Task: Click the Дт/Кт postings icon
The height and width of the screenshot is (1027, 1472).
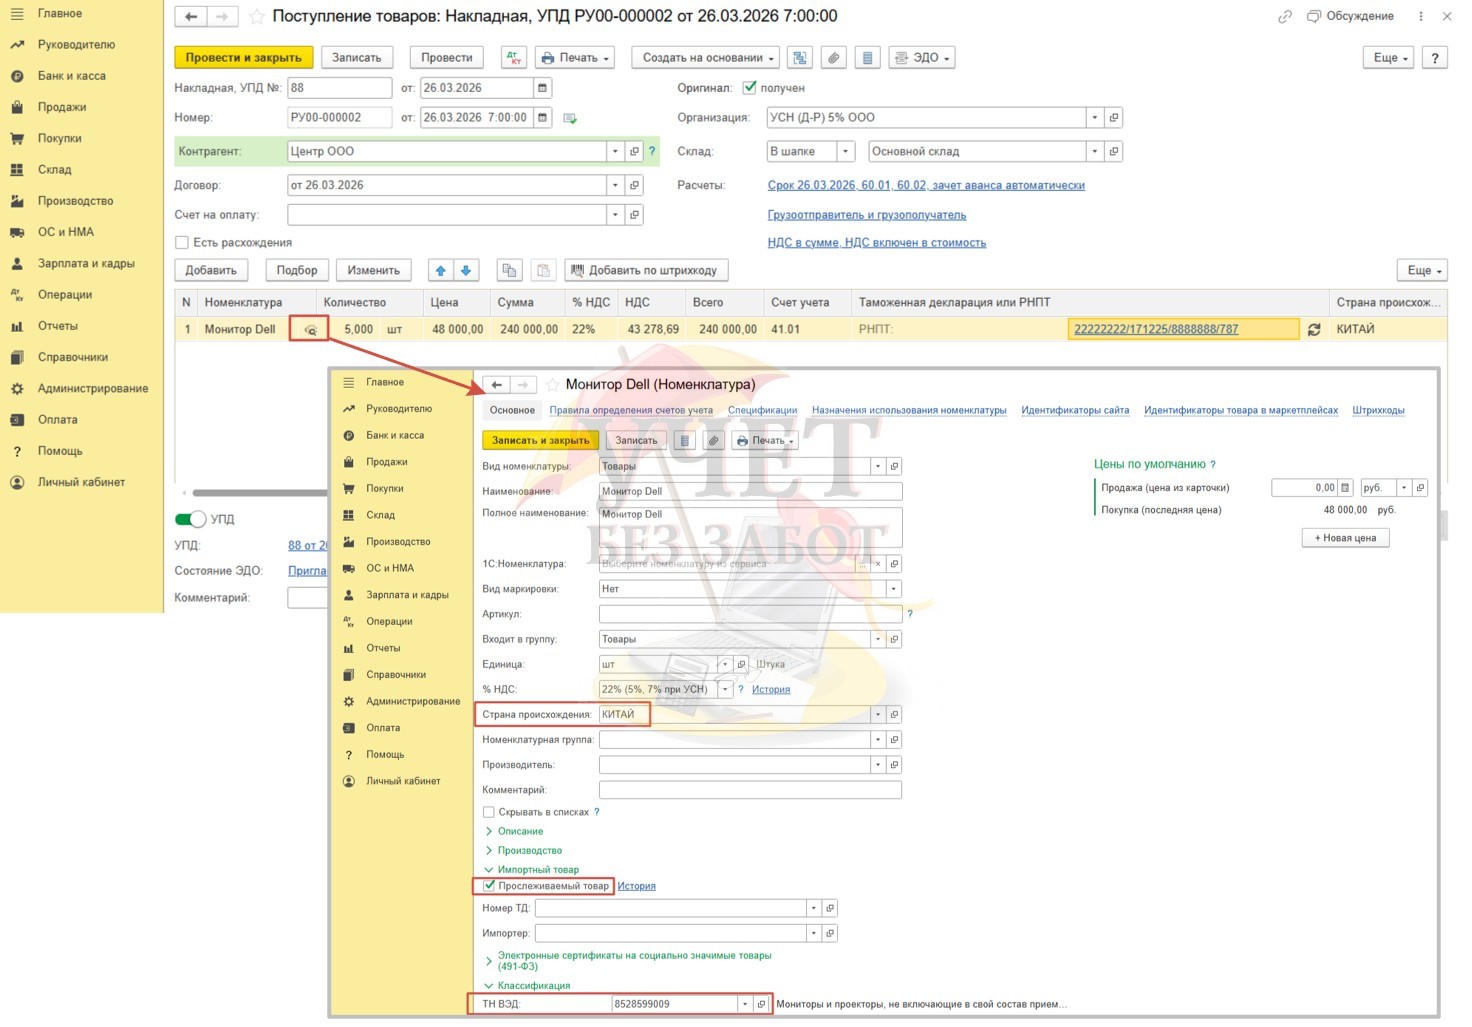Action: point(514,58)
